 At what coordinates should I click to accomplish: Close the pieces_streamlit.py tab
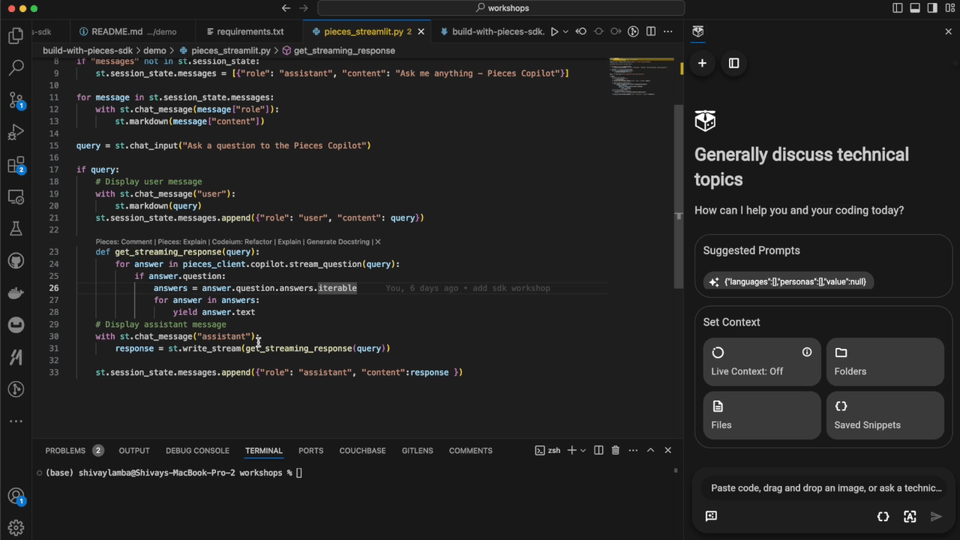coord(421,32)
